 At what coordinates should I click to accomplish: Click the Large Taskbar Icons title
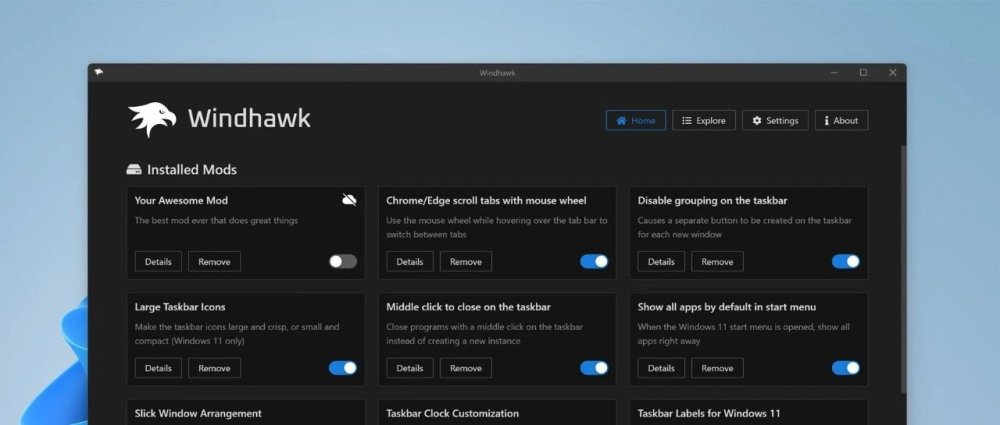tap(180, 307)
